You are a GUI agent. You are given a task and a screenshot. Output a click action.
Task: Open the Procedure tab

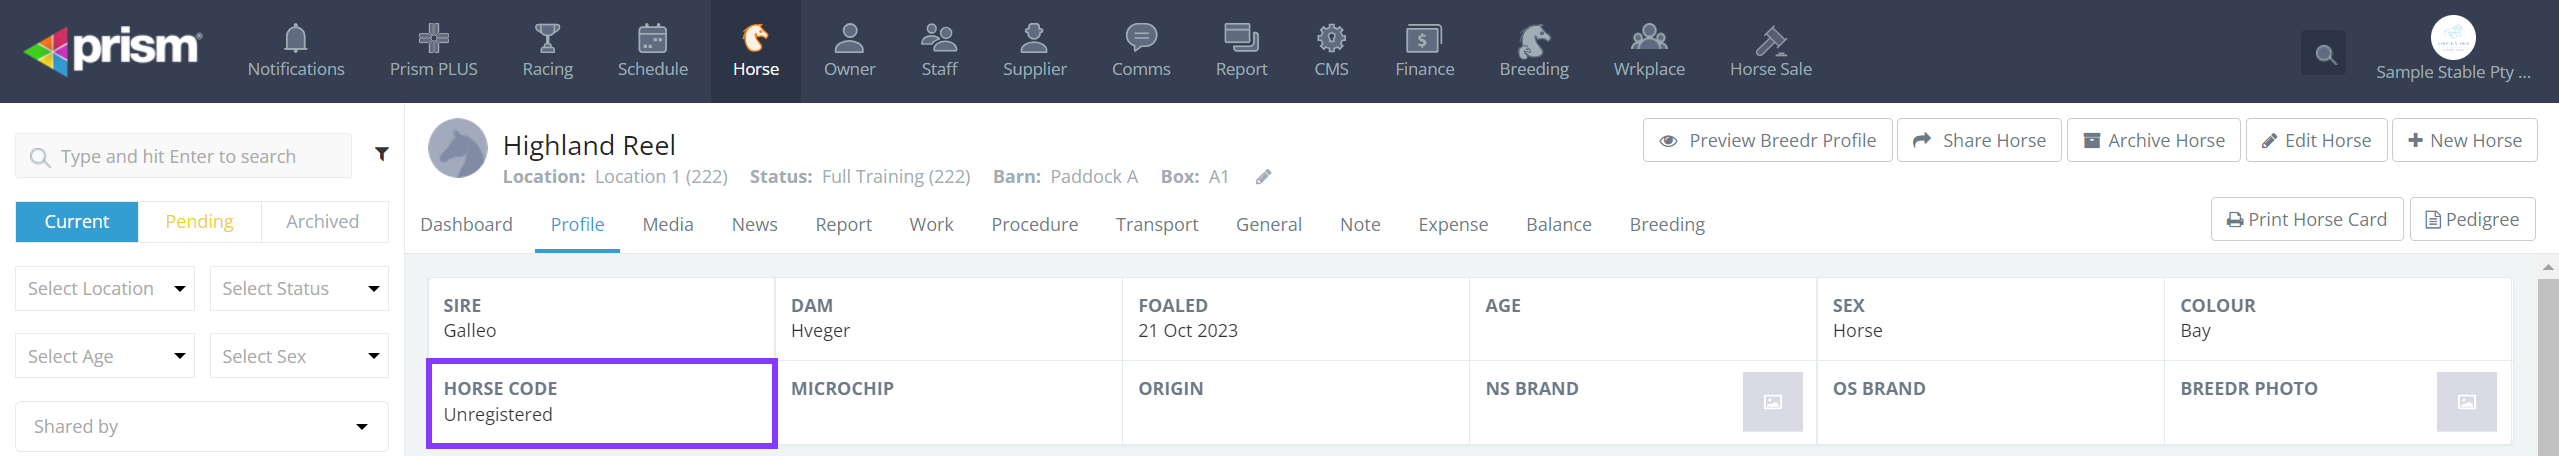[1034, 225]
